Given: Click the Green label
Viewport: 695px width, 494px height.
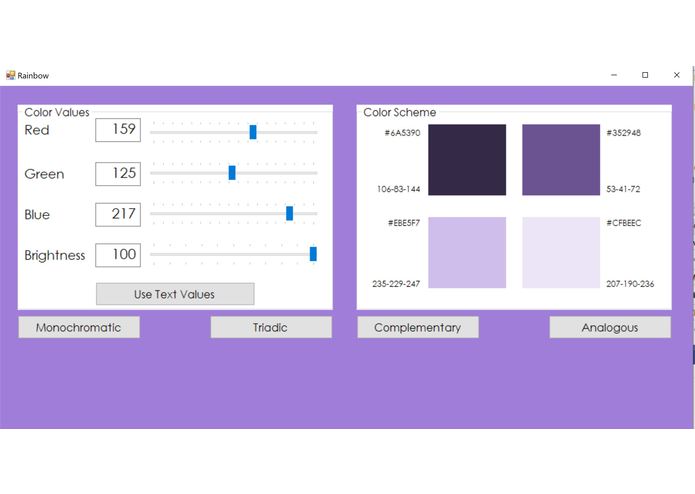Looking at the screenshot, I should pyautogui.click(x=44, y=174).
